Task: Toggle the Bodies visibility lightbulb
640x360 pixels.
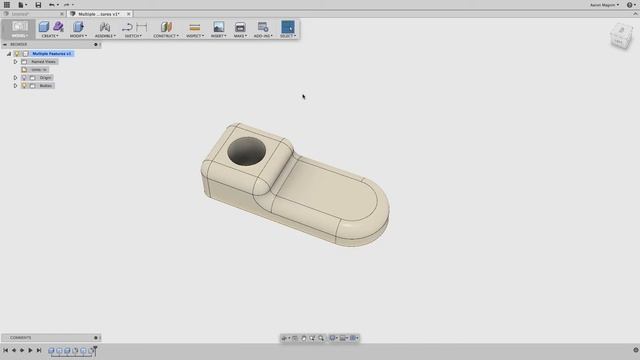Action: click(x=24, y=86)
